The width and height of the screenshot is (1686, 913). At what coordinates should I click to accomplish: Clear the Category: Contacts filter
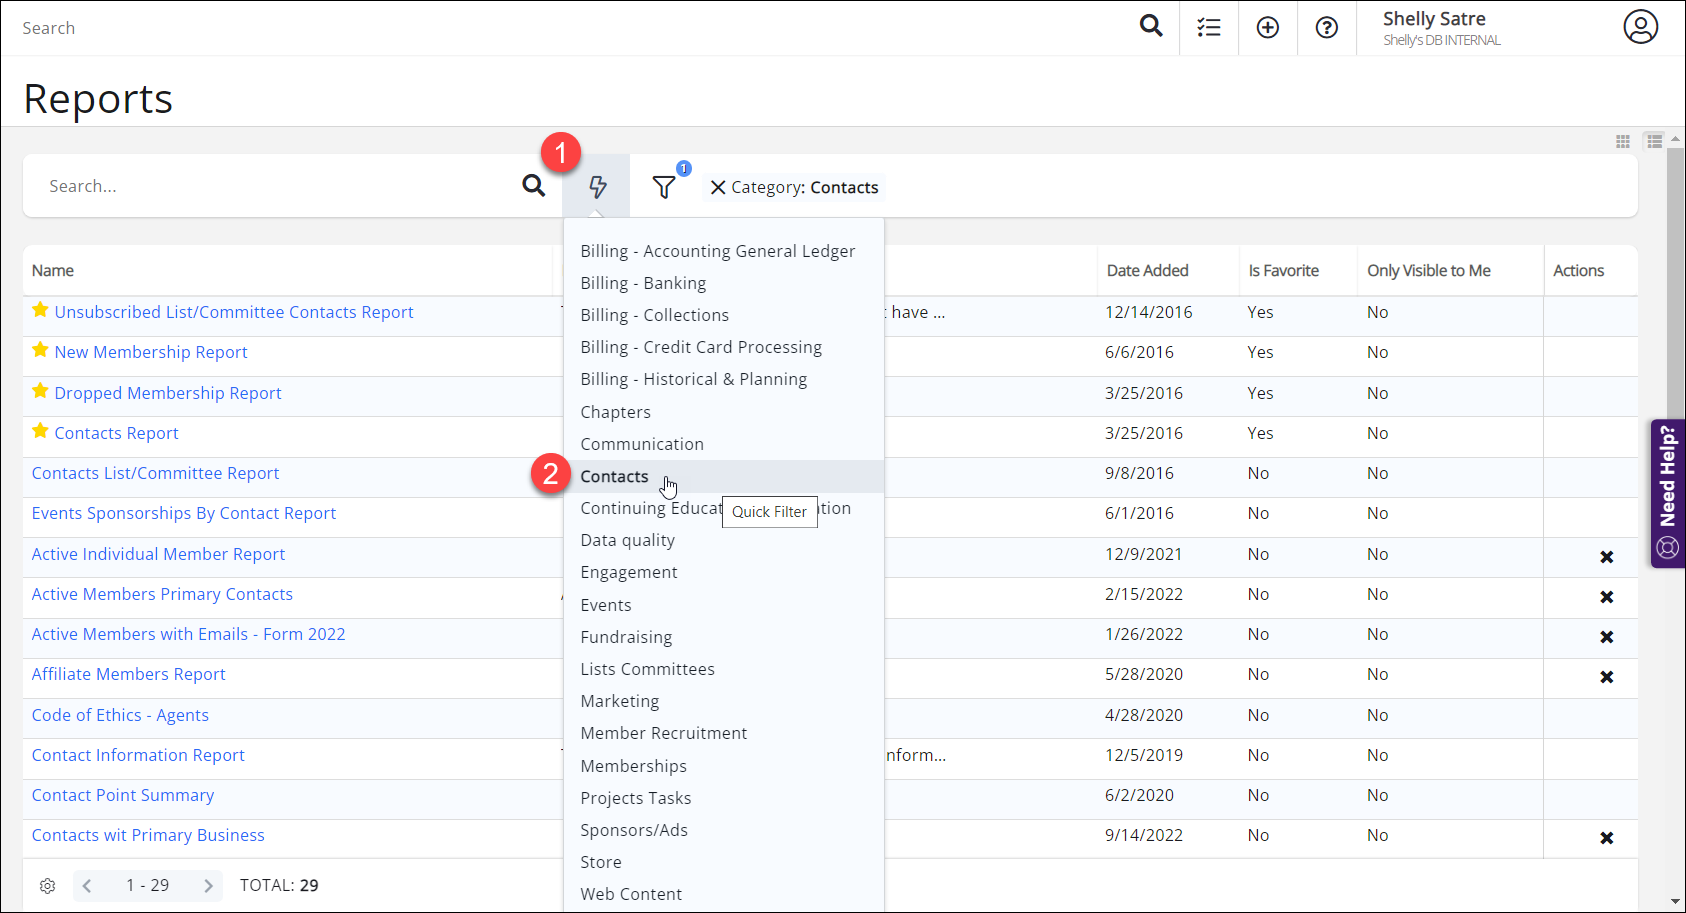click(717, 187)
